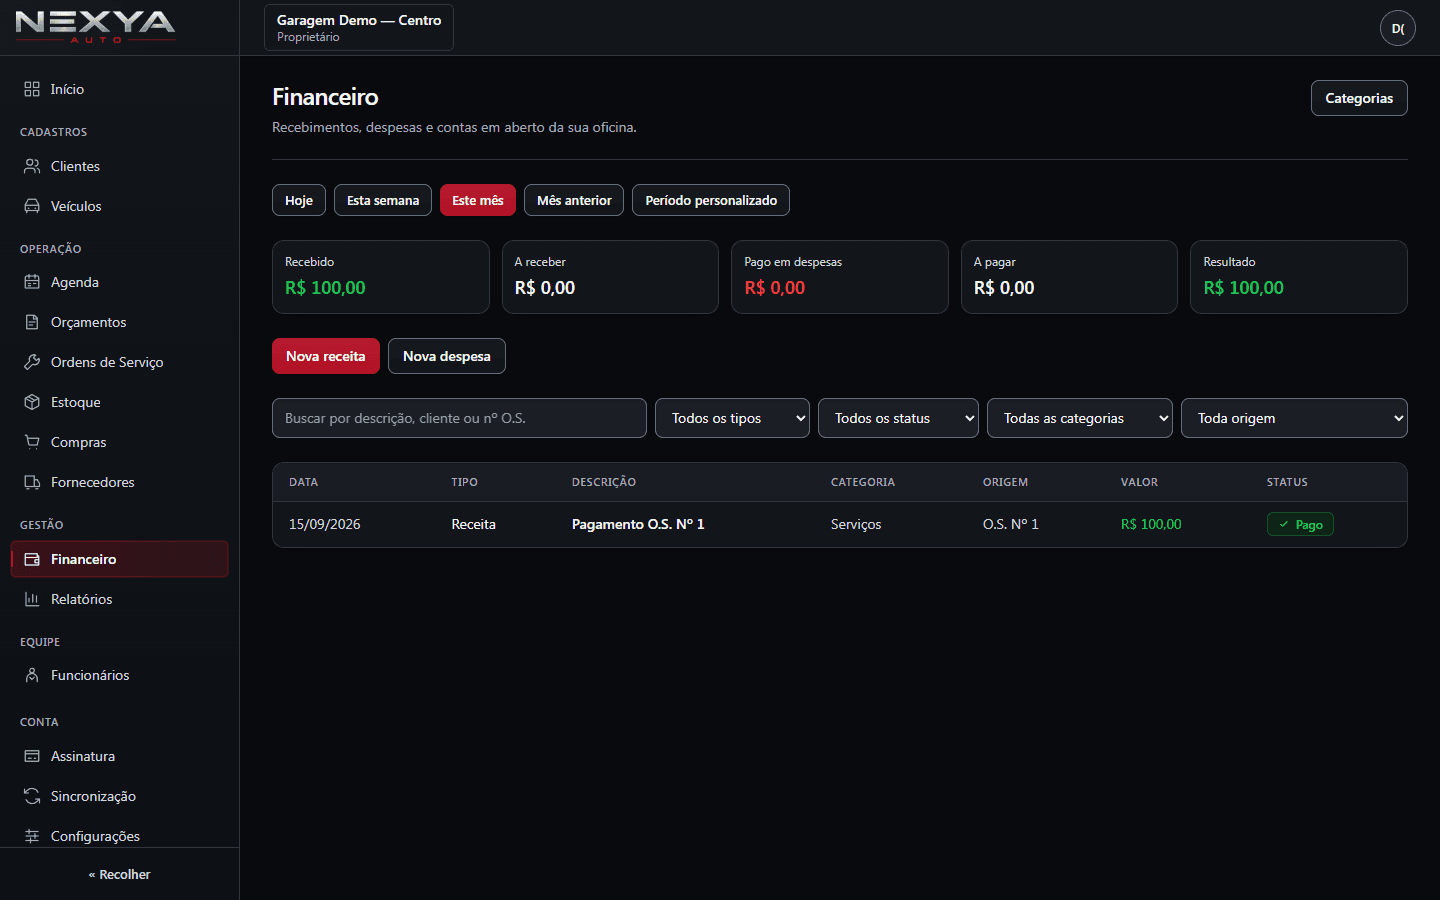Click the Financeiro wallet icon
This screenshot has width=1440, height=900.
click(32, 559)
